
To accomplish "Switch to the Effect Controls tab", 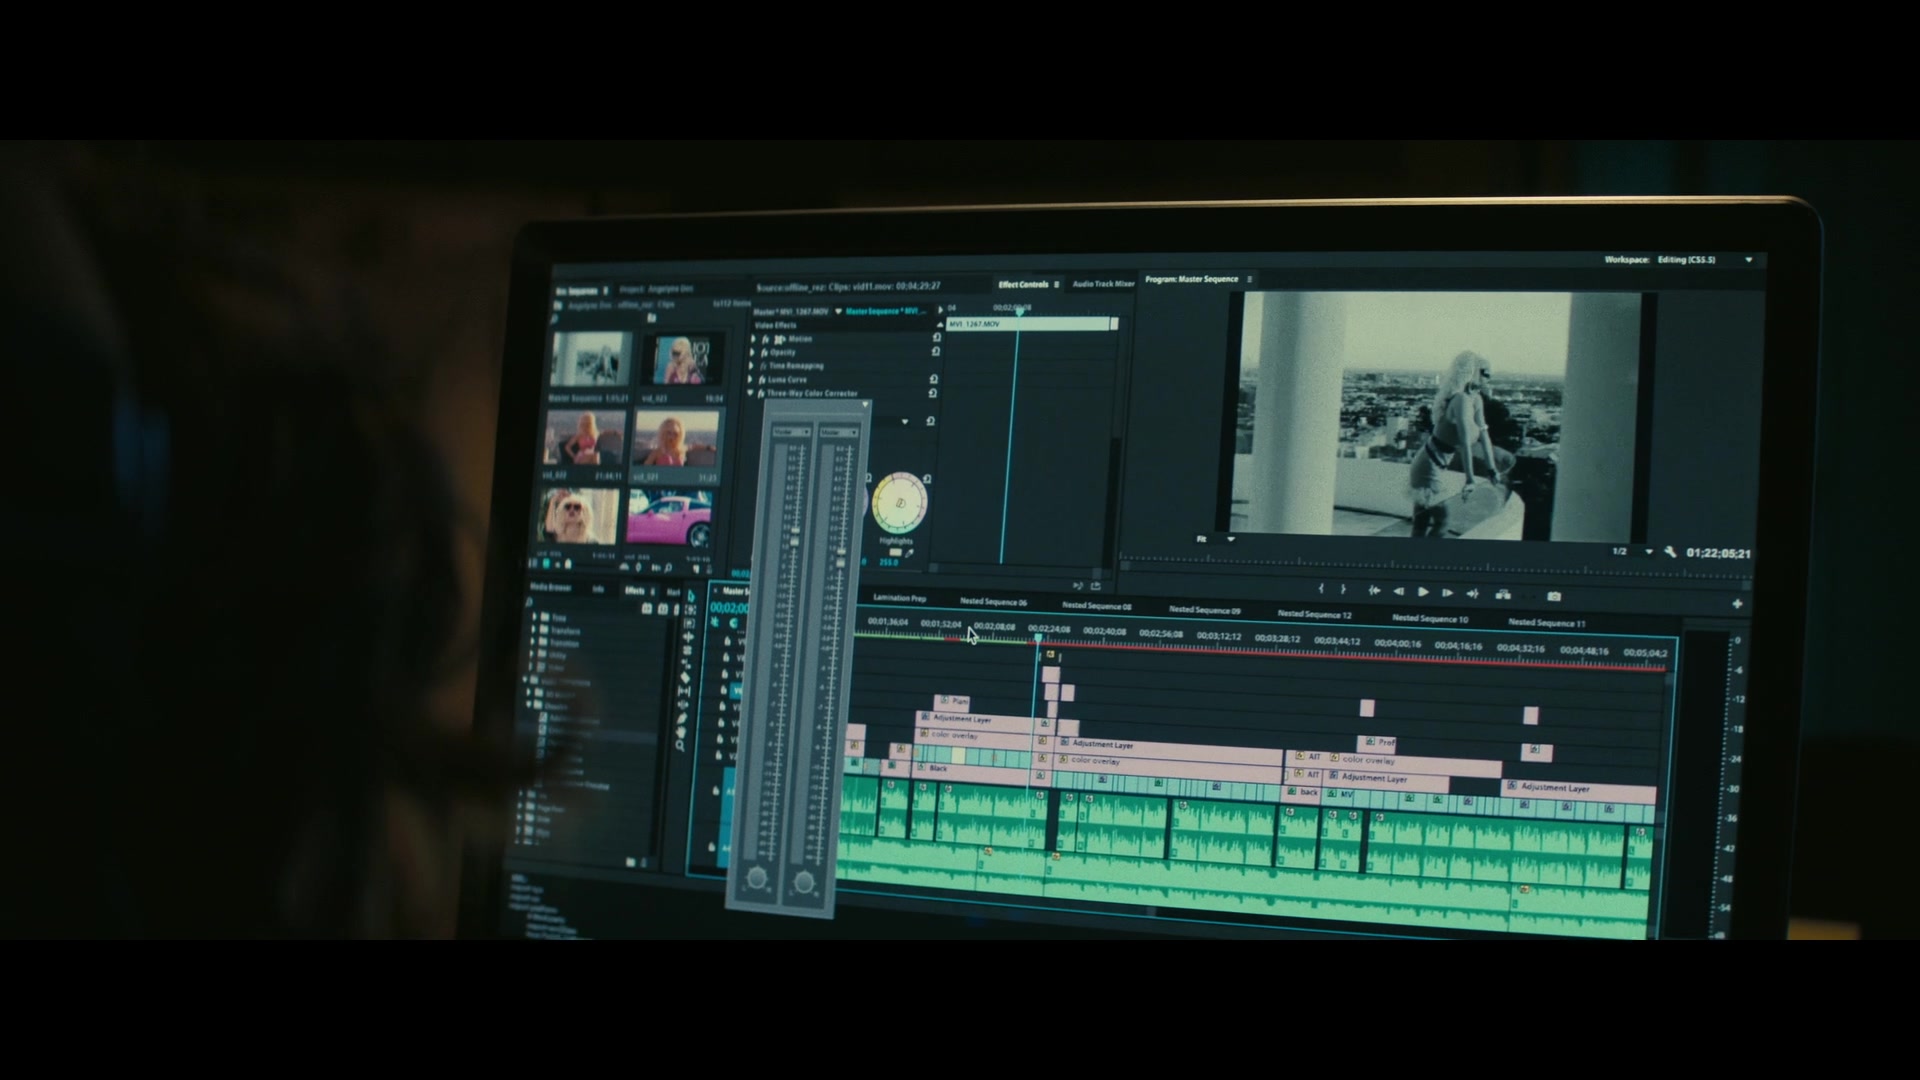I will (x=1023, y=285).
